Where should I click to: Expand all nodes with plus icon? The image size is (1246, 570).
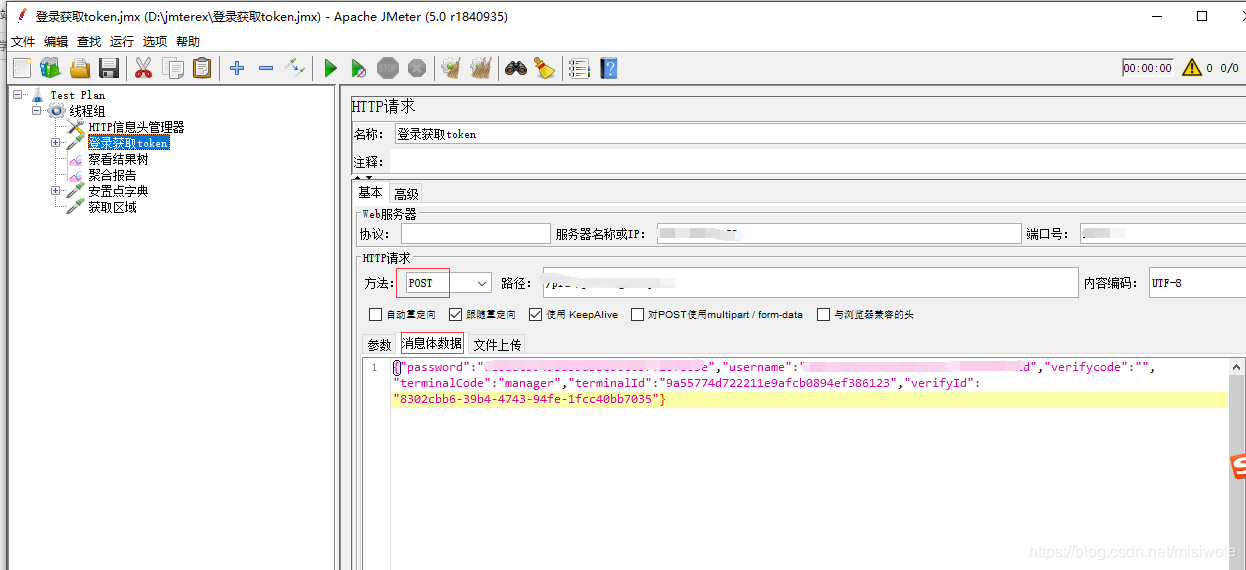tap(236, 68)
